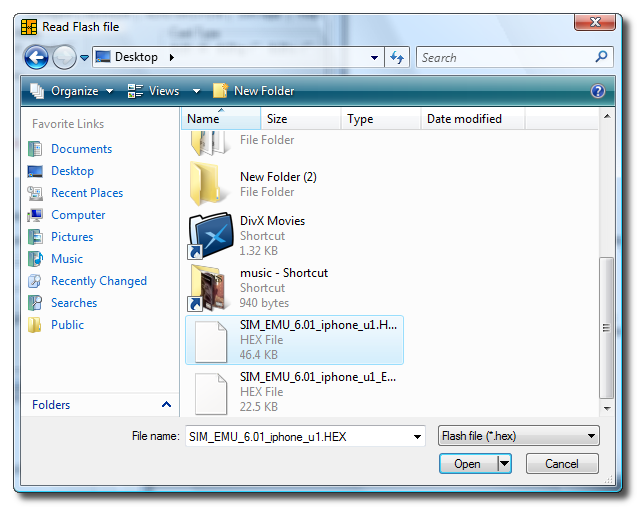Open the Public favorite link
This screenshot has height=507, width=637.
pyautogui.click(x=67, y=325)
